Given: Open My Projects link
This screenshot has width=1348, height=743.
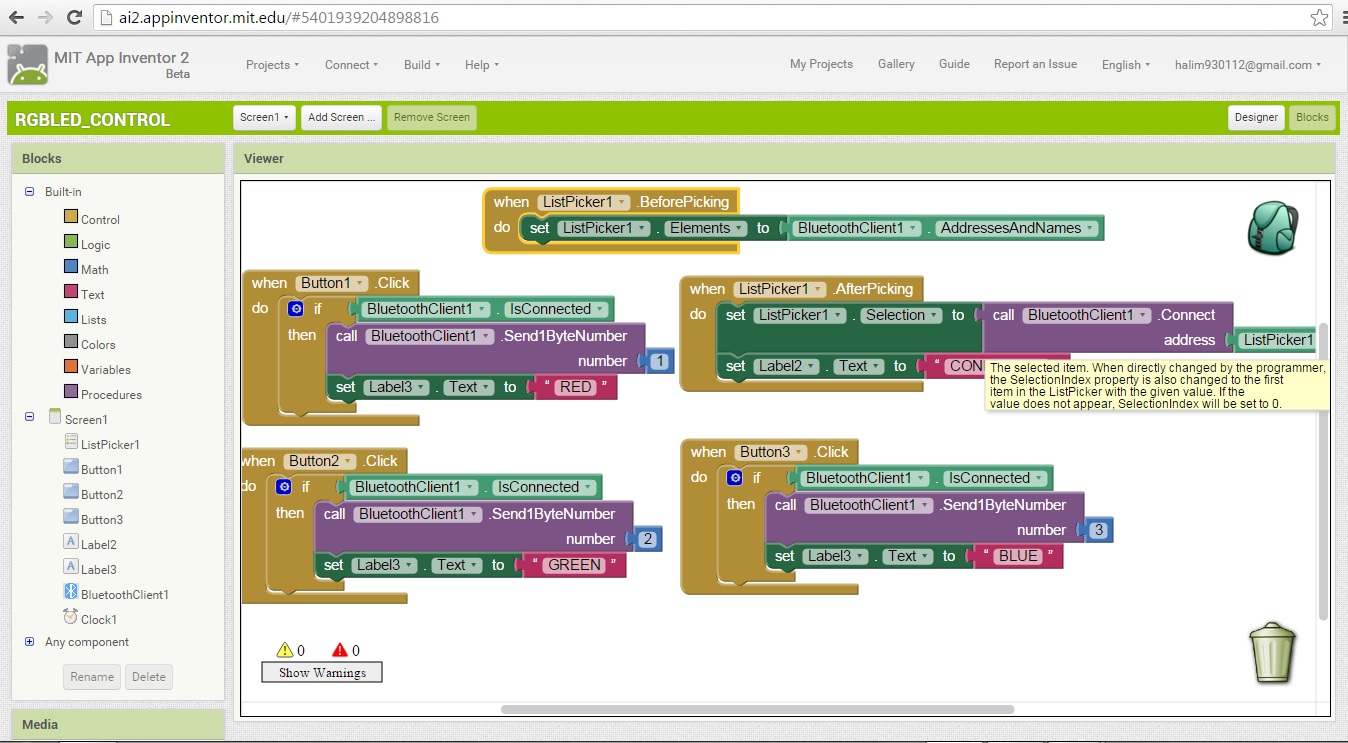Looking at the screenshot, I should 821,64.
